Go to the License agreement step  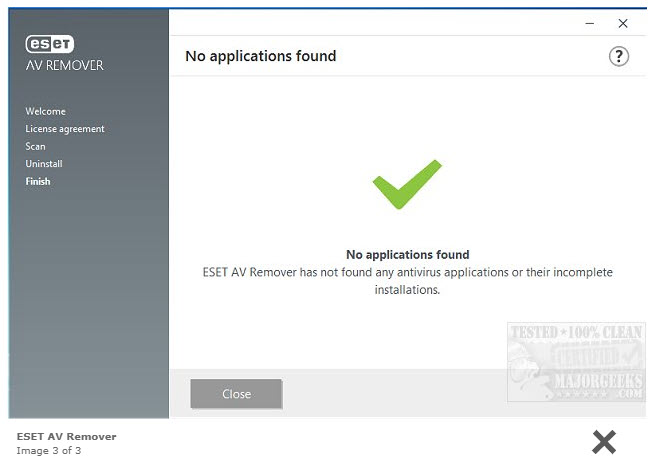[x=65, y=129]
